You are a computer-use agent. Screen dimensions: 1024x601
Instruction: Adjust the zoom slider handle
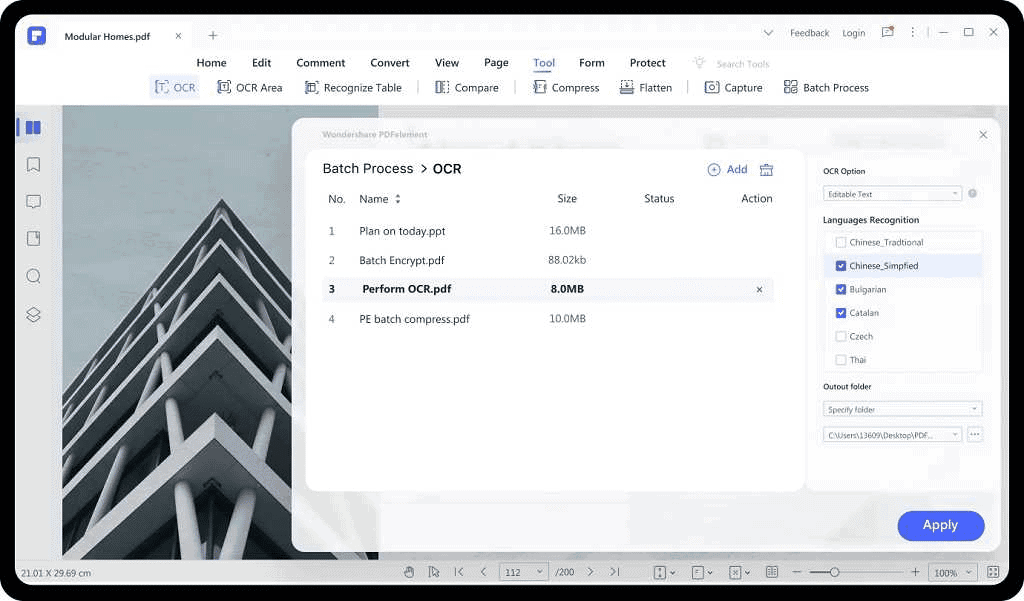pos(834,572)
